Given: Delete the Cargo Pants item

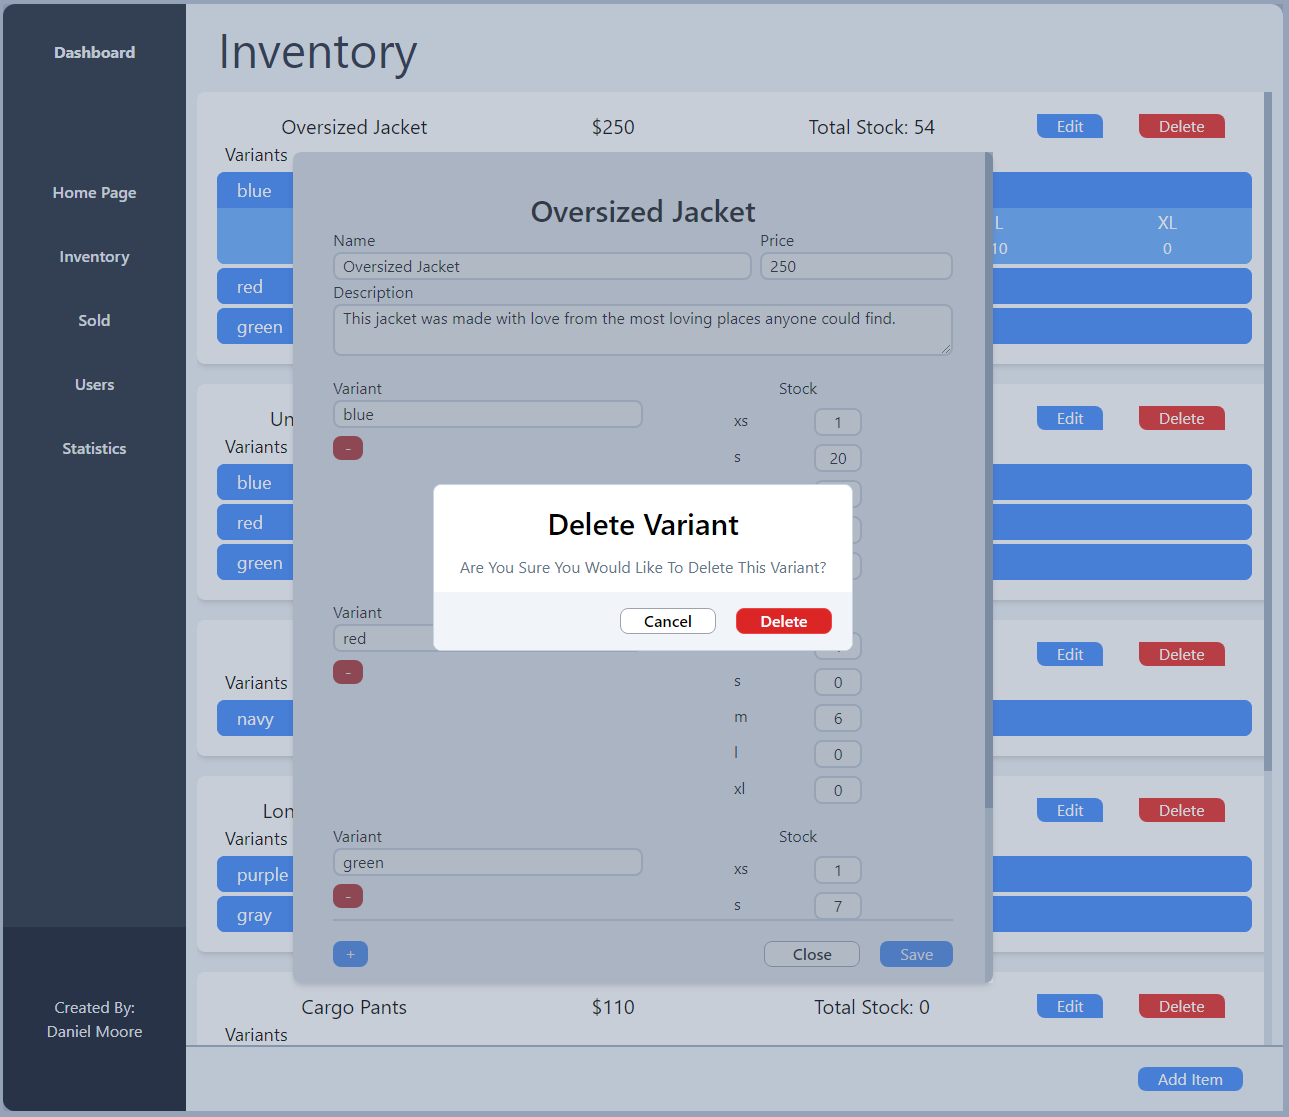Looking at the screenshot, I should point(1181,1006).
